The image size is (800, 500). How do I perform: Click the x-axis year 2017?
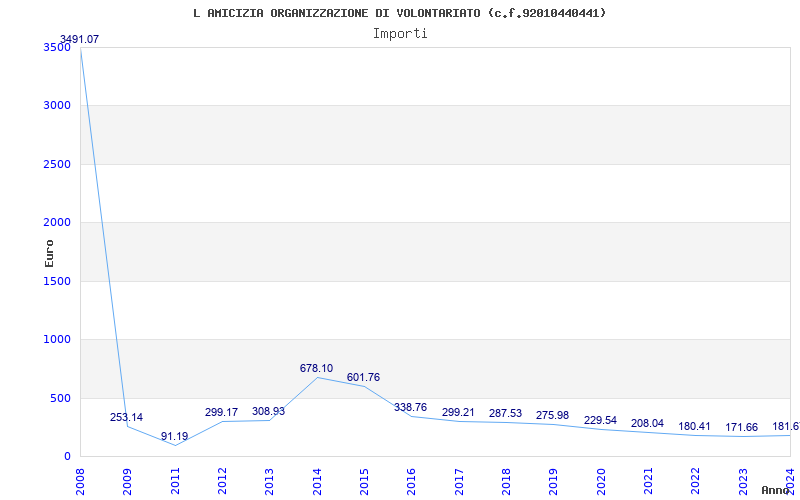[459, 482]
